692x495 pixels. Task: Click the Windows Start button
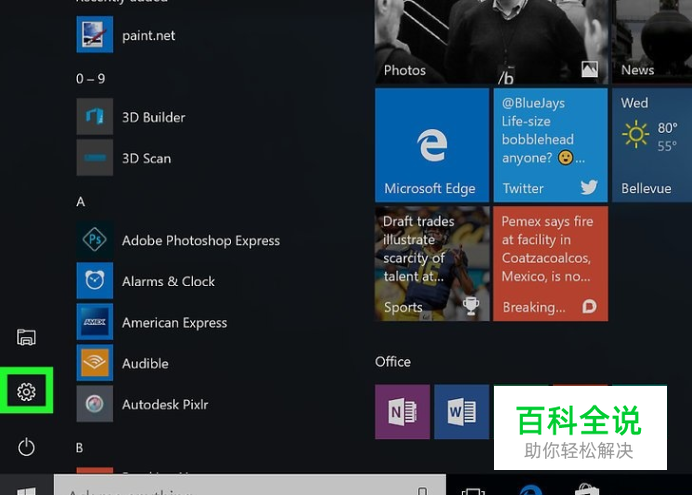tap(26, 485)
